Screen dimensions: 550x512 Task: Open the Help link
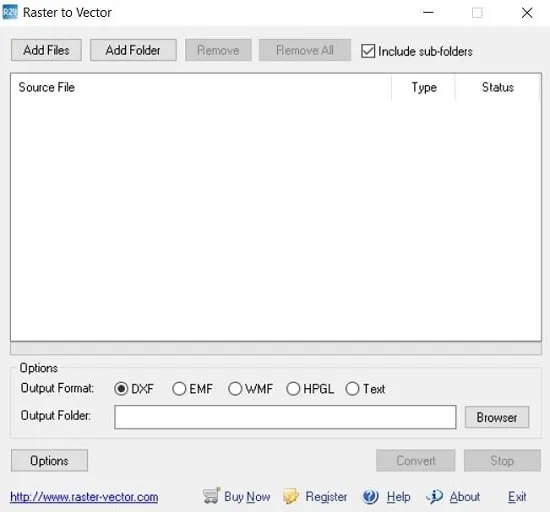pos(399,497)
